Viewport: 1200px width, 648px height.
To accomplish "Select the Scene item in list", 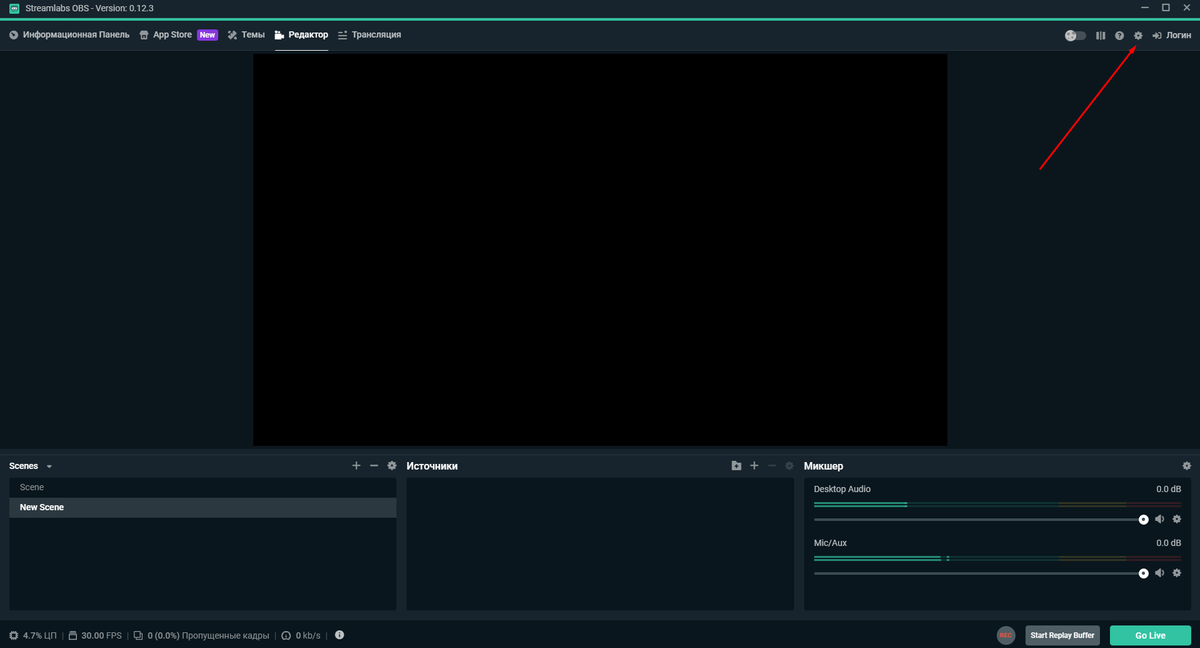I will (203, 488).
